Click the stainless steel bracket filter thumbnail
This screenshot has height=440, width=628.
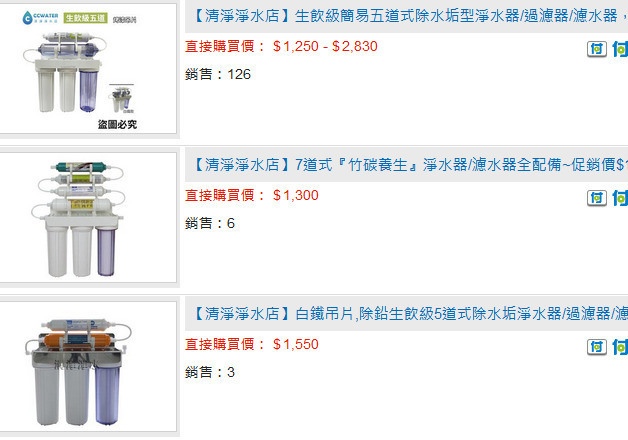point(88,366)
